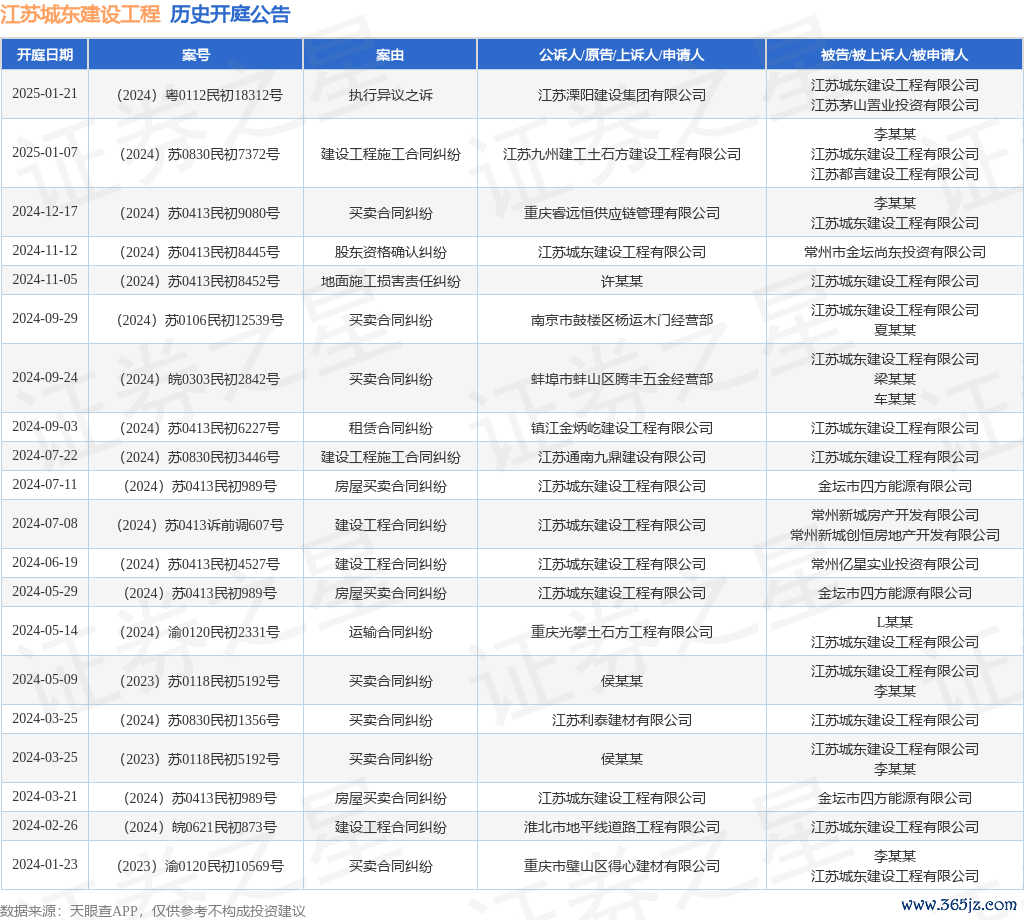The image size is (1024, 920).
Task: Click the 公诉人/原告/上诉人/申请人 column header
Action: 621,55
